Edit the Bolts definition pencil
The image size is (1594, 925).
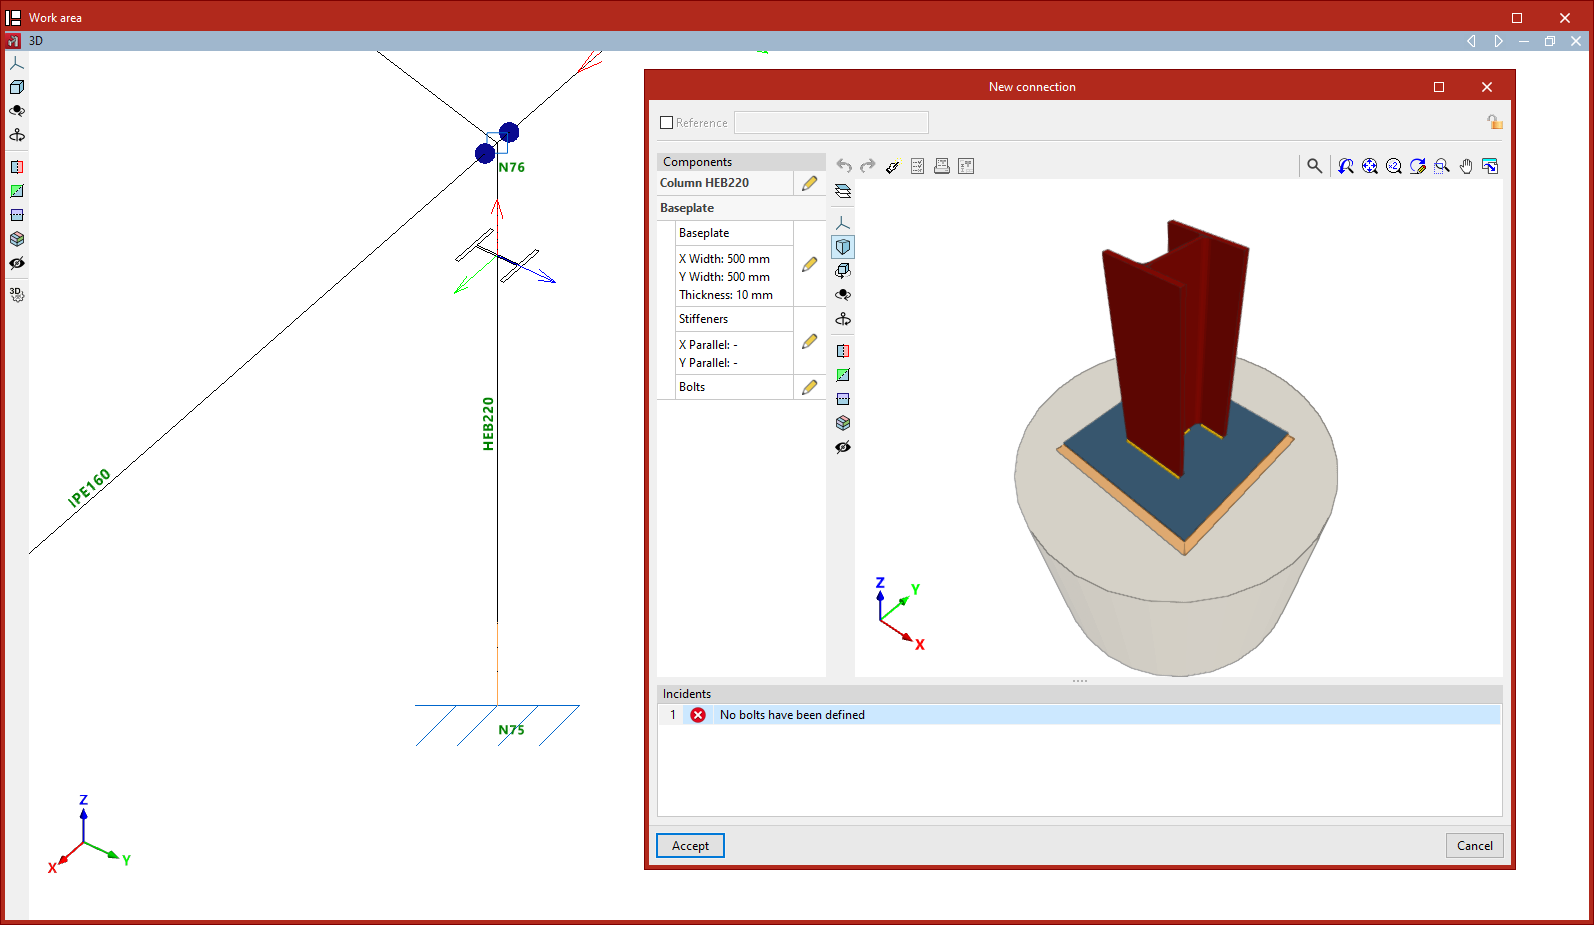809,387
